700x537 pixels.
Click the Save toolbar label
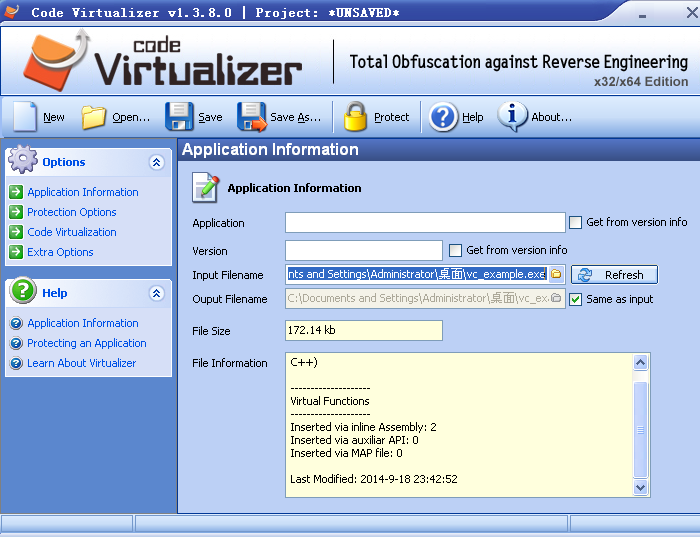click(x=210, y=117)
